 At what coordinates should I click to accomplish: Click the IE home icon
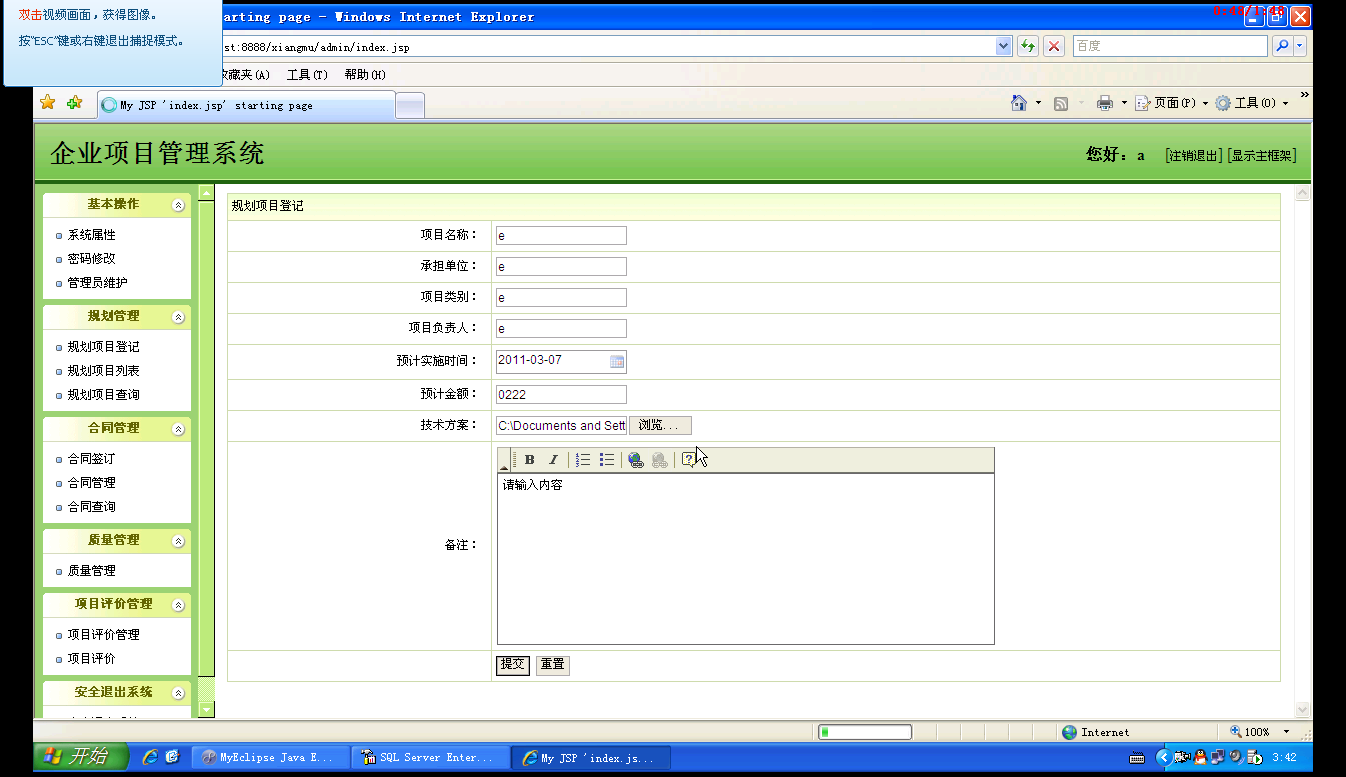point(1019,103)
